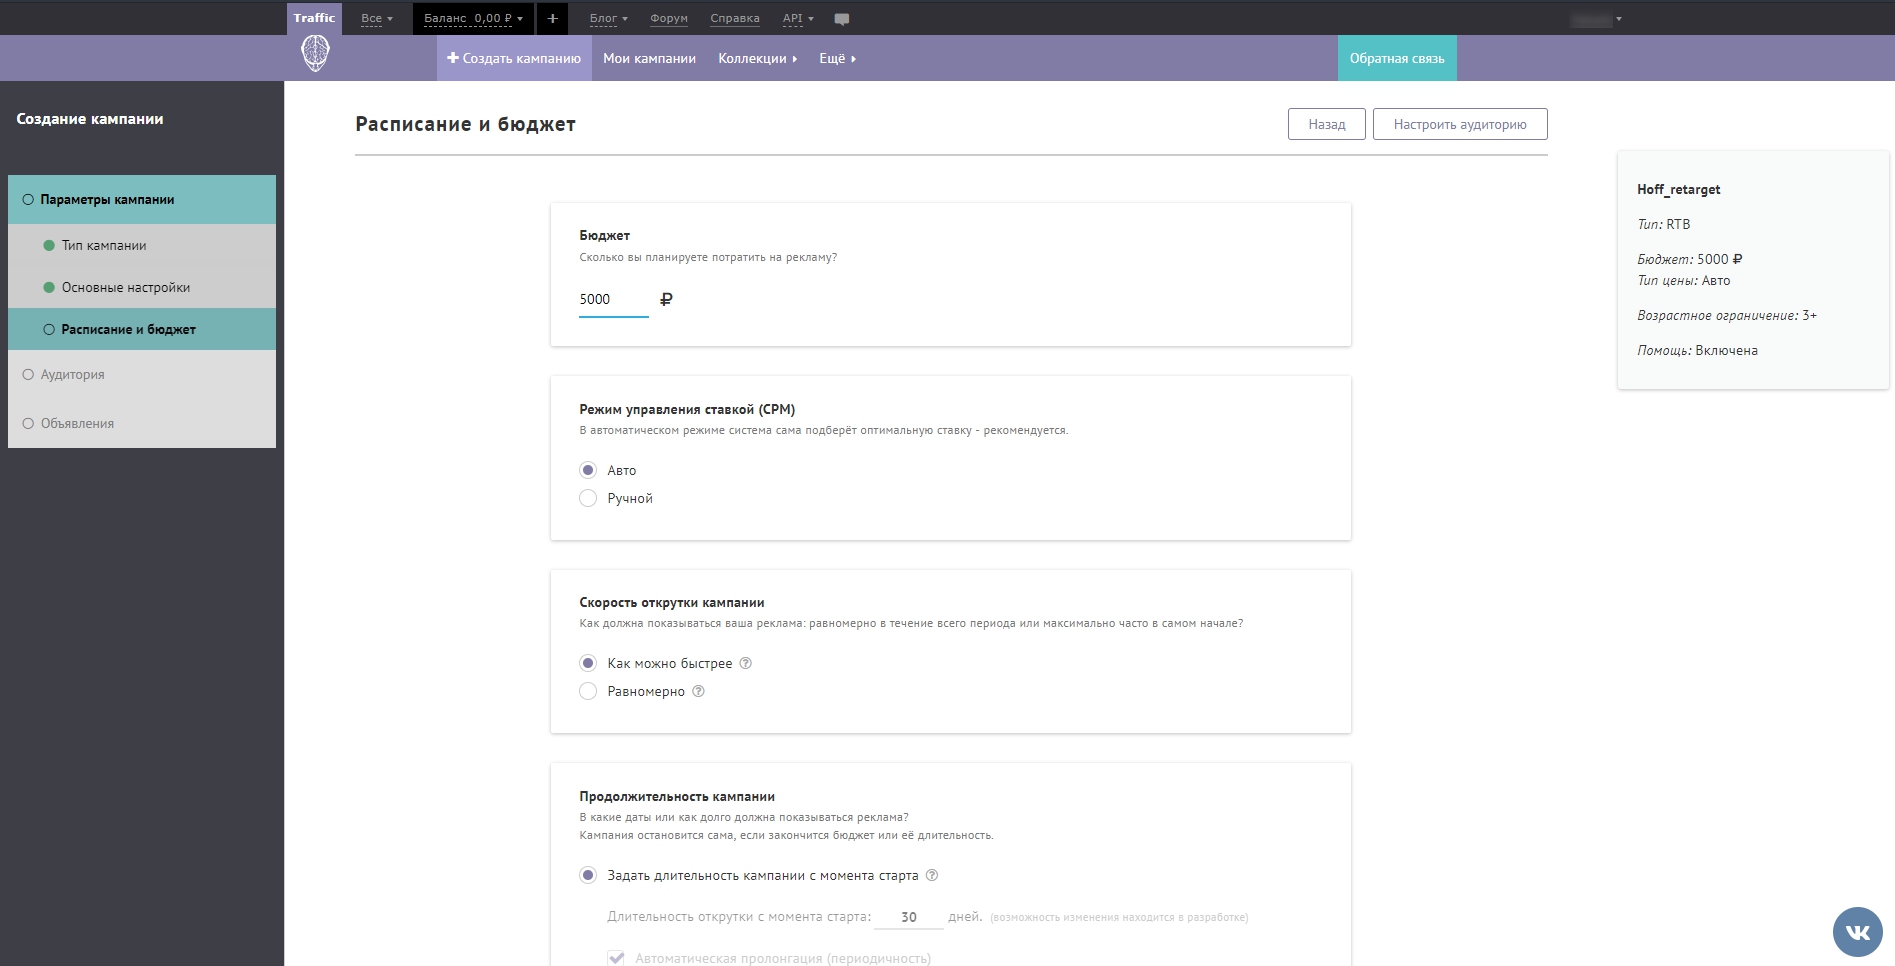Click the duration days field with 30

coord(908,917)
